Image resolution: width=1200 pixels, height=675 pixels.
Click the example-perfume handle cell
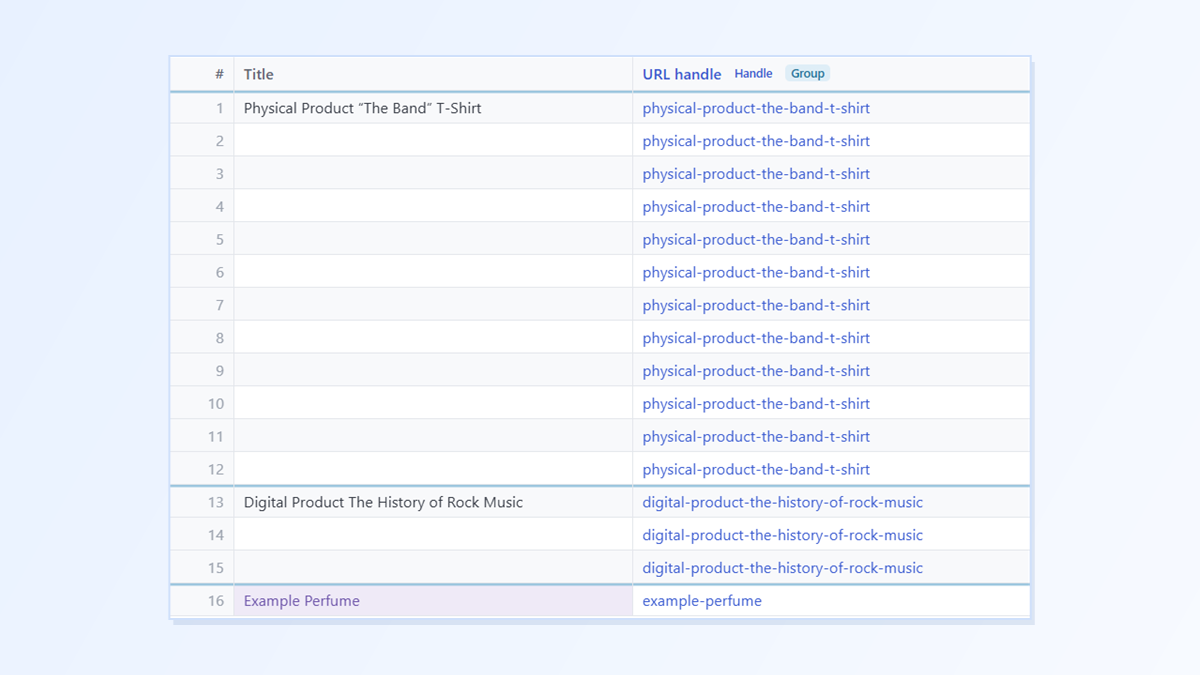[x=831, y=601]
